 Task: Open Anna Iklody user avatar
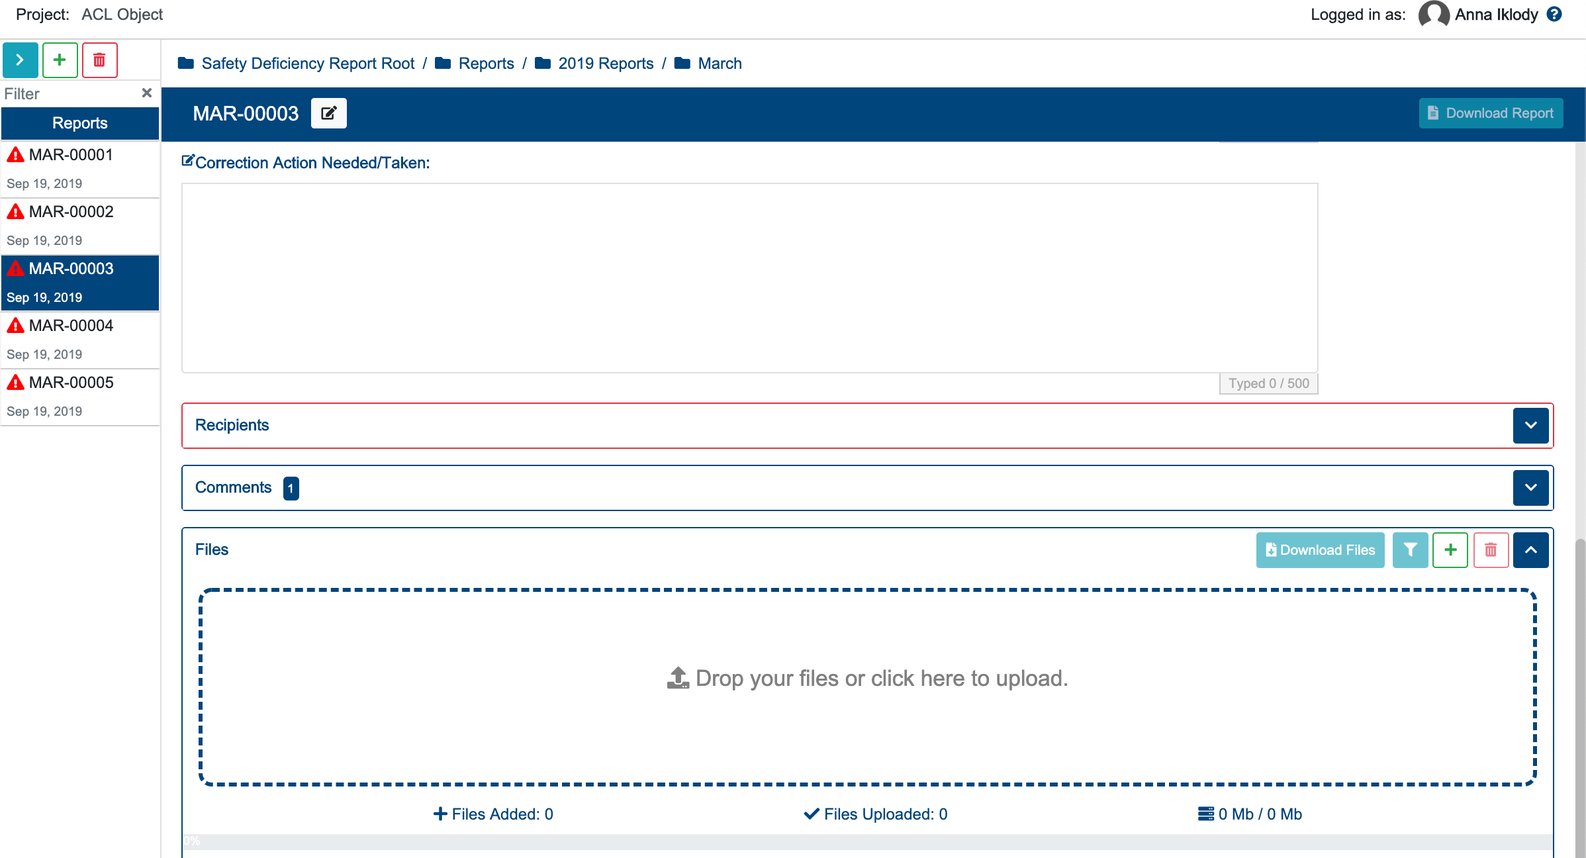click(x=1434, y=15)
